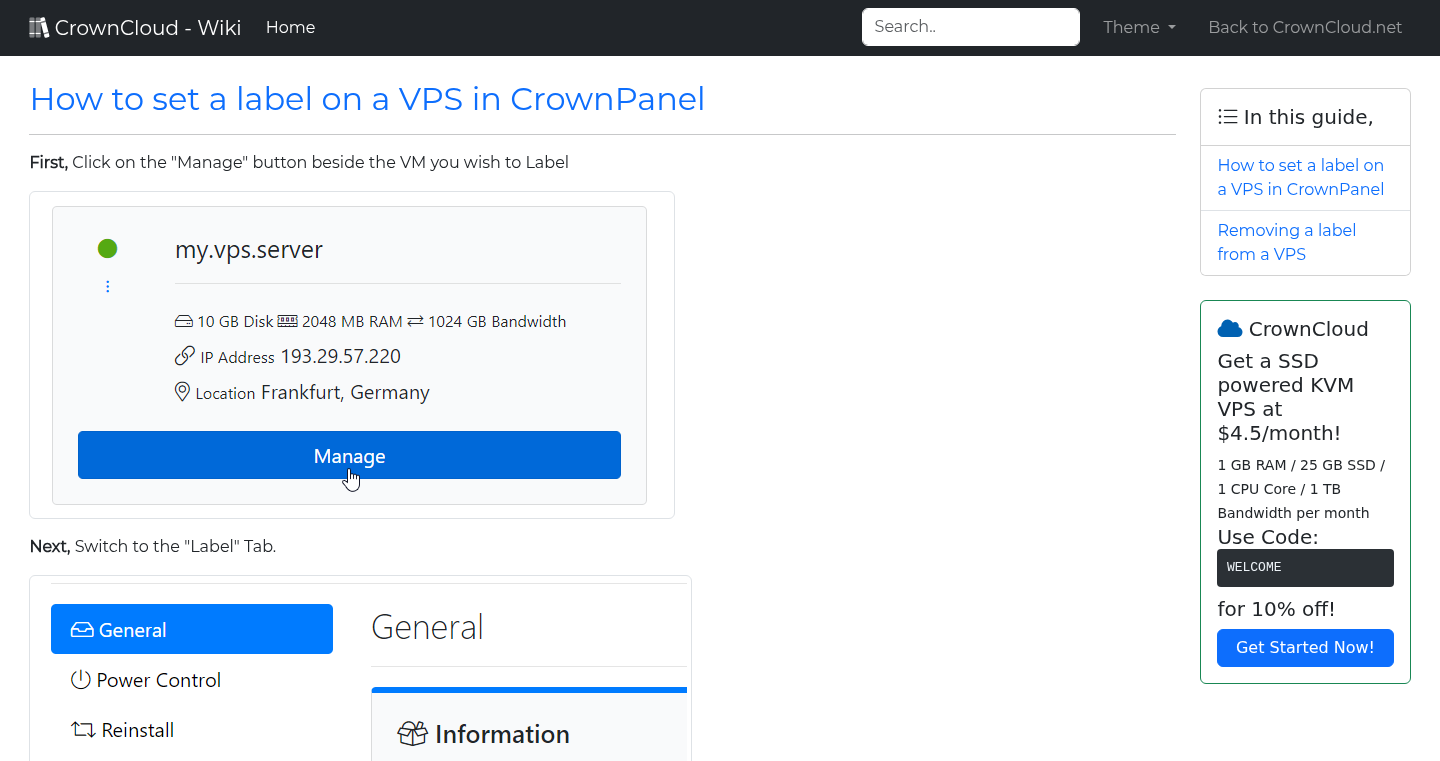Image resolution: width=1440 pixels, height=761 pixels.
Task: Open the Theme dropdown menu
Action: point(1139,27)
